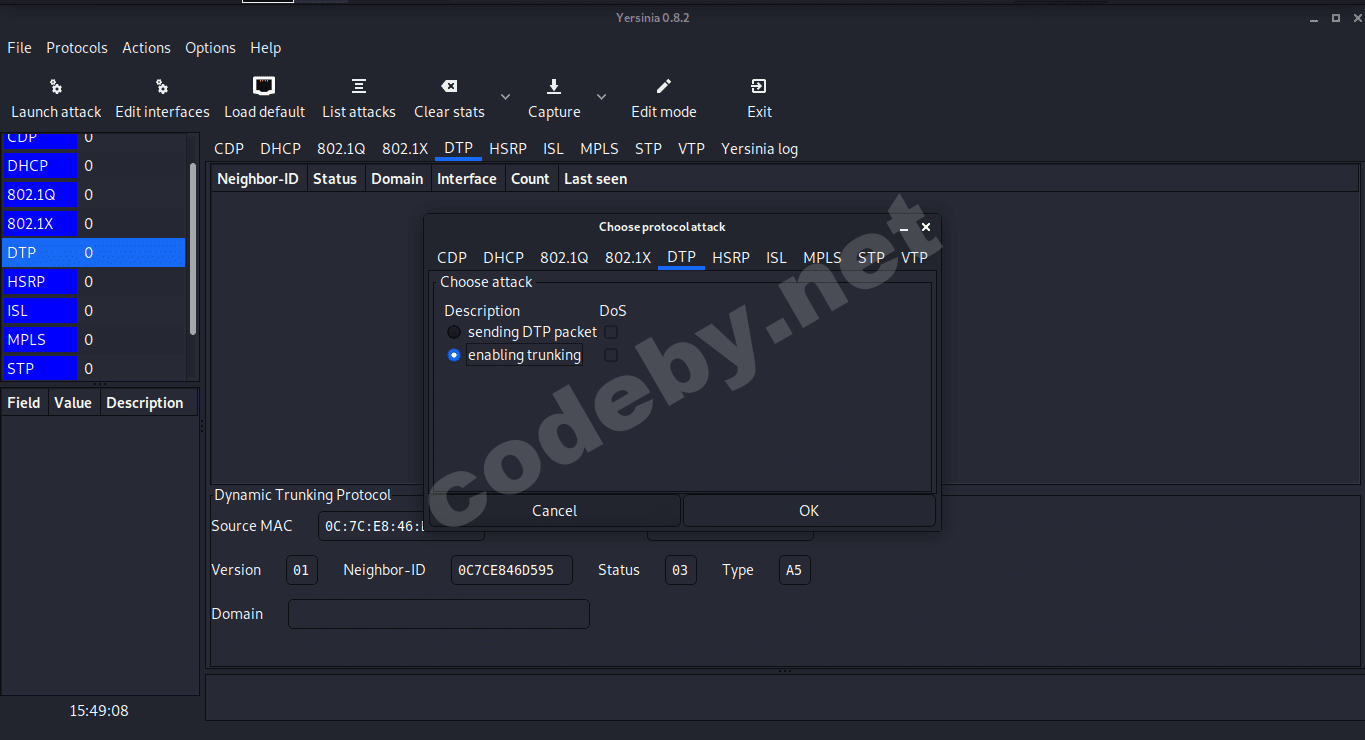Open the Capture dropdown arrow

point(600,96)
